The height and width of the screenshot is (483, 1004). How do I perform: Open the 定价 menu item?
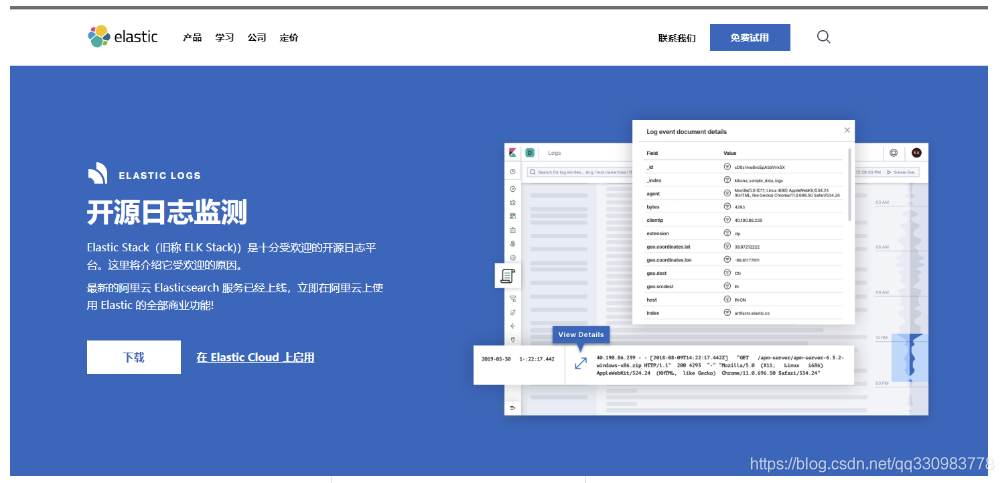click(289, 37)
